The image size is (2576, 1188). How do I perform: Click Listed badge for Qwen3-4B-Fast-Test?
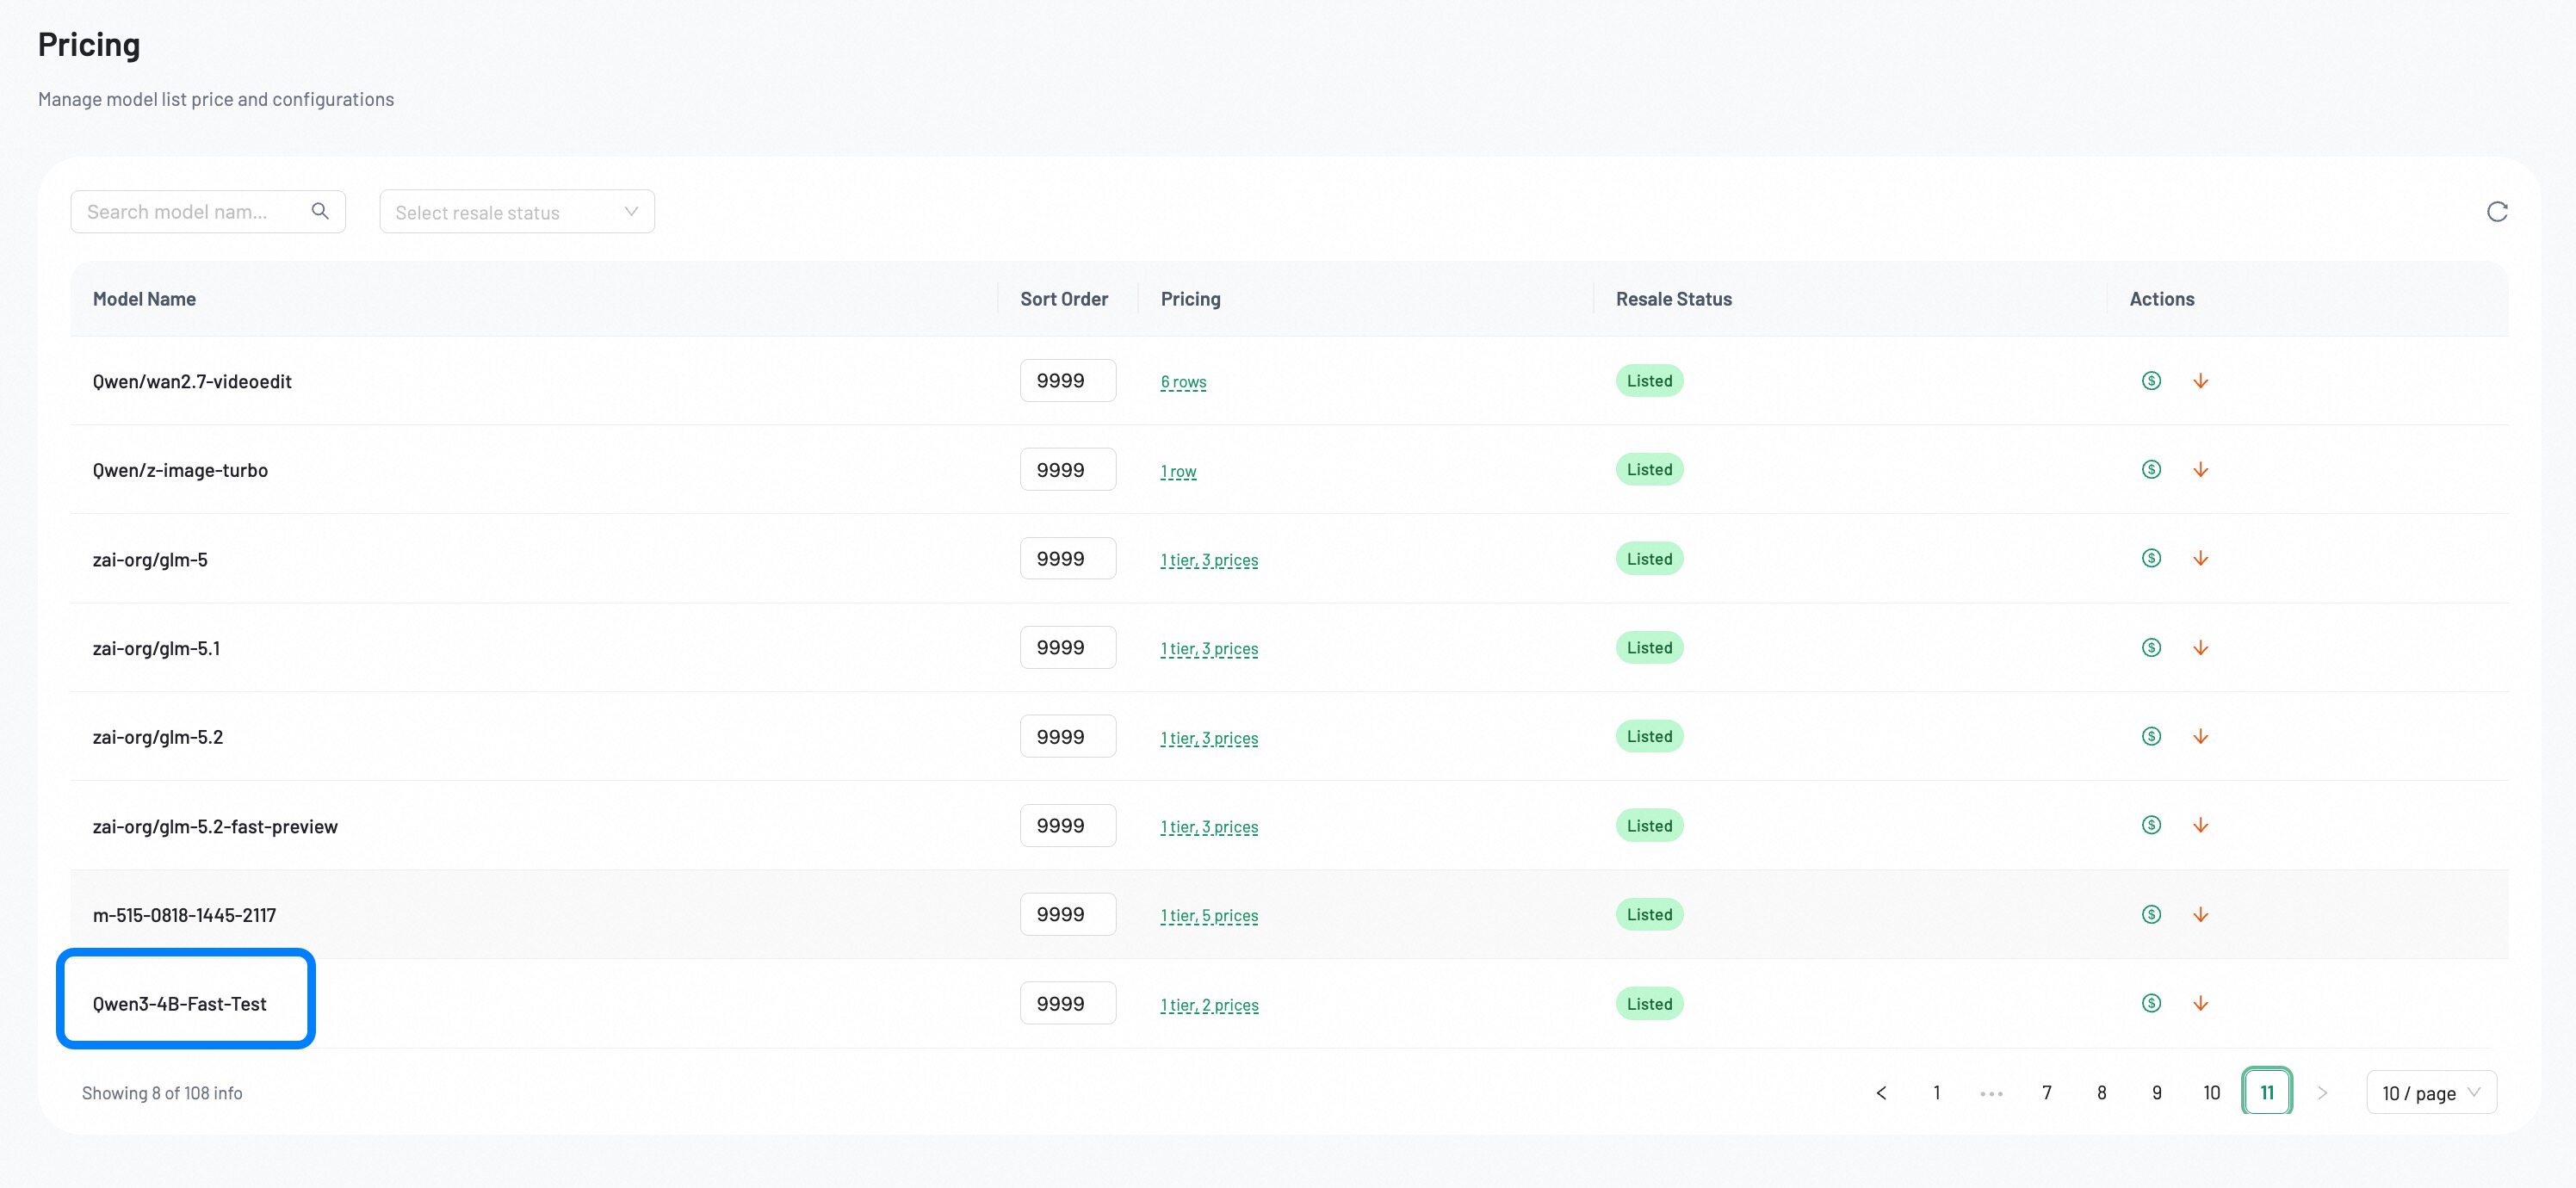(1649, 1003)
